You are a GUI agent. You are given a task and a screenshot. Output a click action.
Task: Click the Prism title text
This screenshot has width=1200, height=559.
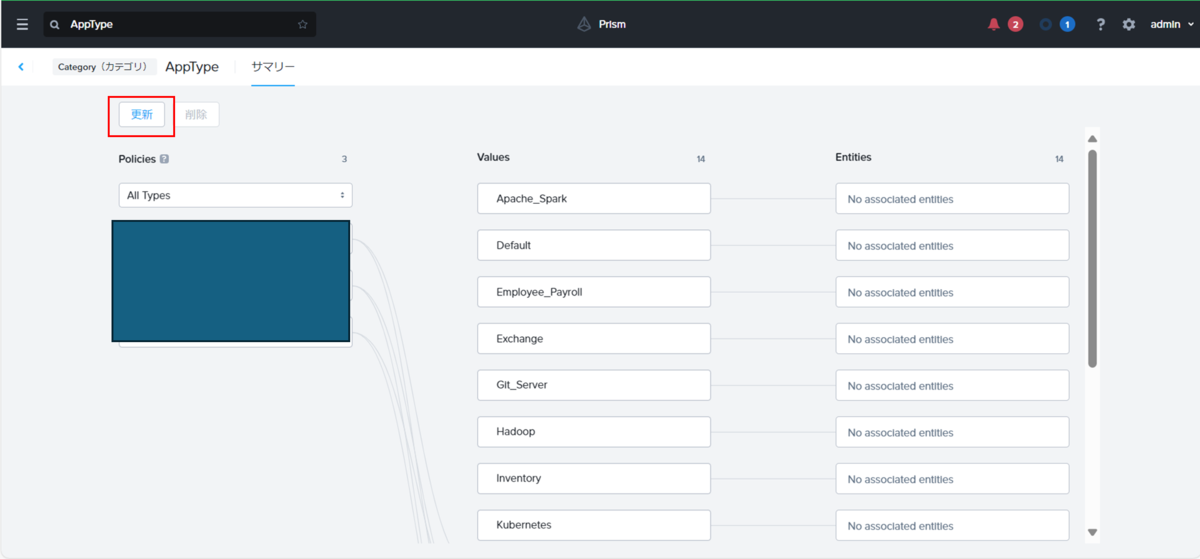pyautogui.click(x=613, y=24)
